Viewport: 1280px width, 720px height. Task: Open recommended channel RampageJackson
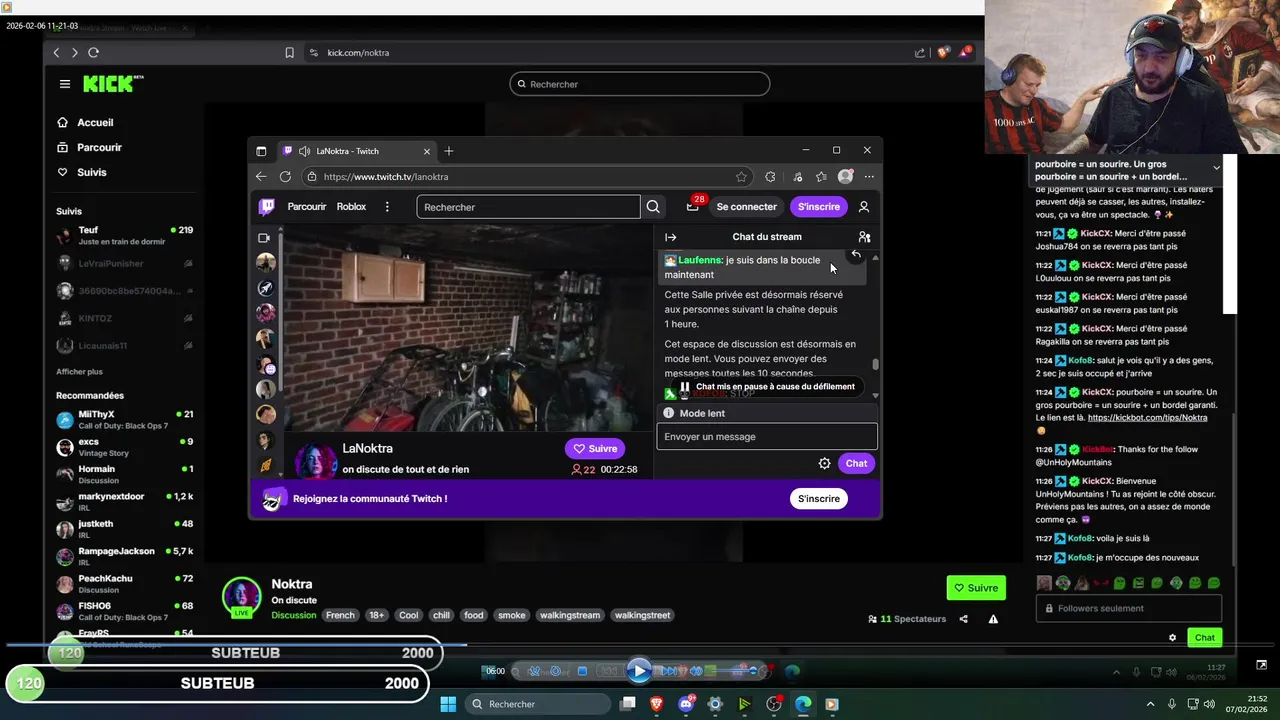click(125, 556)
